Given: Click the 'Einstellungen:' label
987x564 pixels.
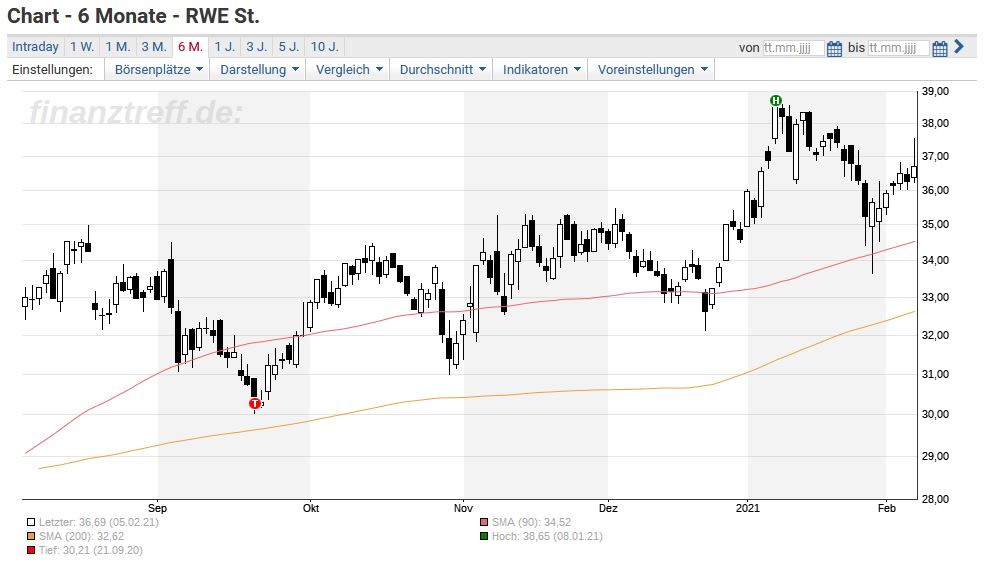Looking at the screenshot, I should [x=52, y=70].
